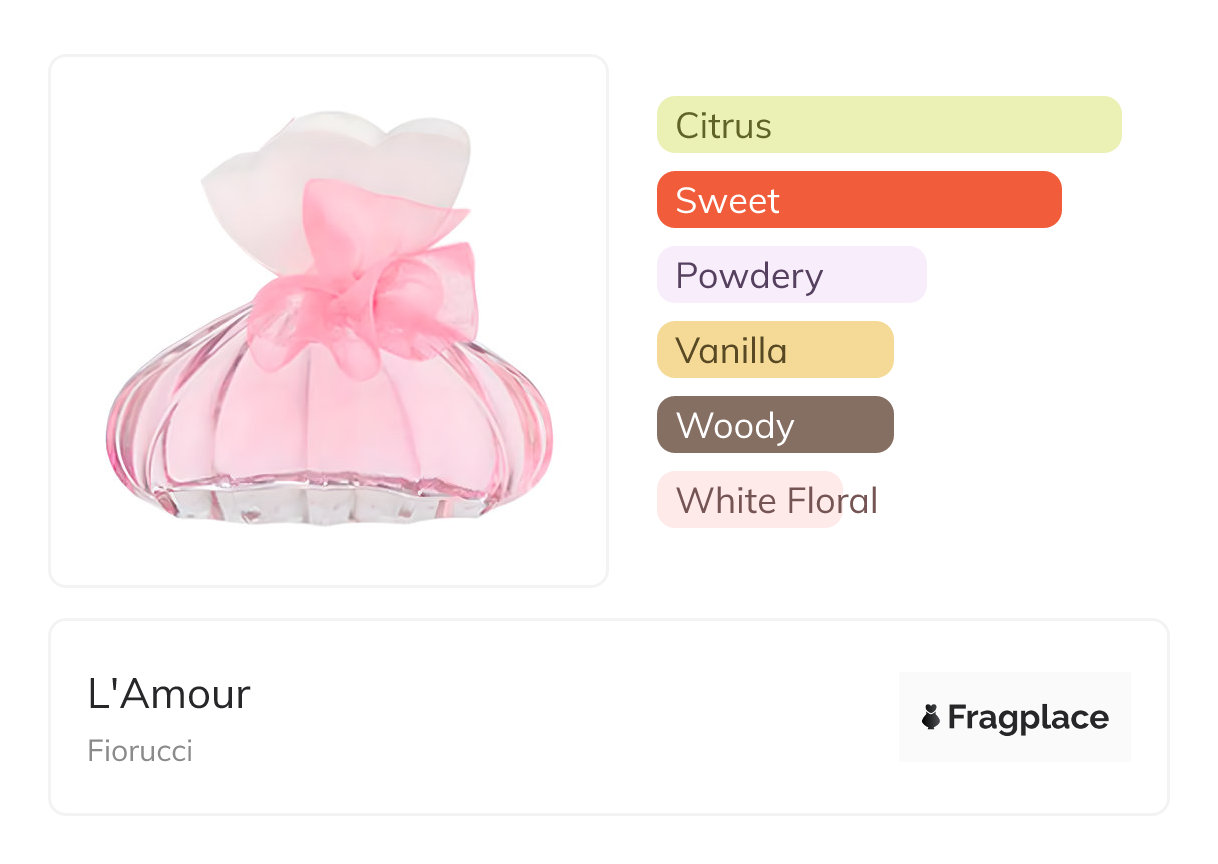The width and height of the screenshot is (1218, 864).
Task: Click the Fragplace wordmark text
Action: (x=1028, y=718)
